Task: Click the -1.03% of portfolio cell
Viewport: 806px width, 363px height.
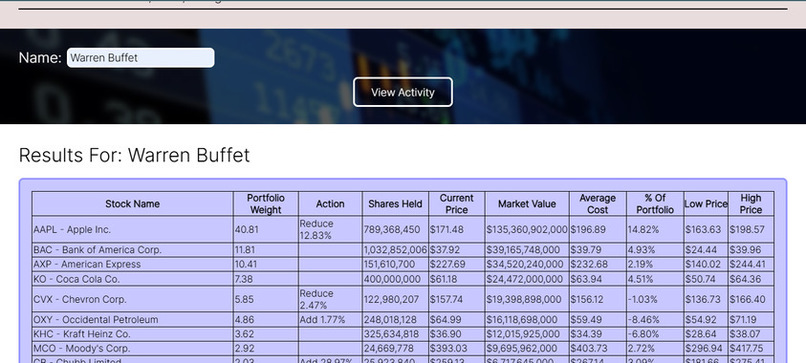Action: click(x=655, y=299)
